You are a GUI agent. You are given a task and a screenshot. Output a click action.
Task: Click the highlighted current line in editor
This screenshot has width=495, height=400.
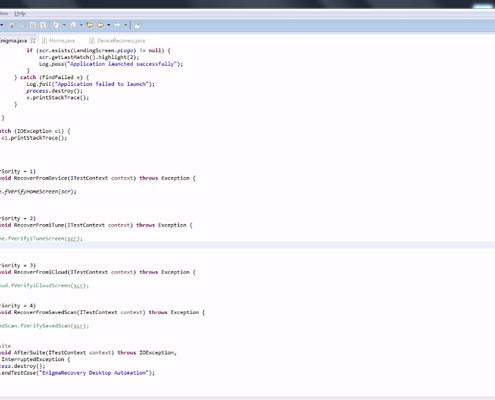(x=247, y=245)
